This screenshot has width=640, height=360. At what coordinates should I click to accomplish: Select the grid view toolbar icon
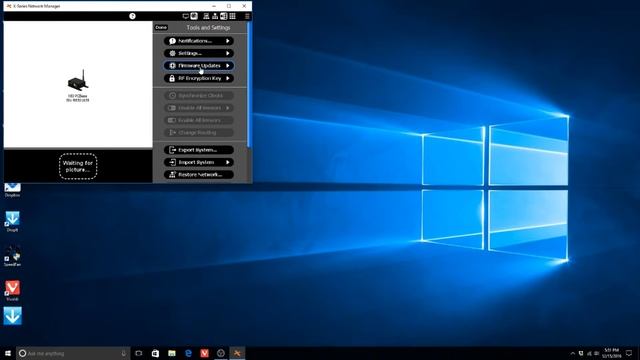tap(232, 16)
